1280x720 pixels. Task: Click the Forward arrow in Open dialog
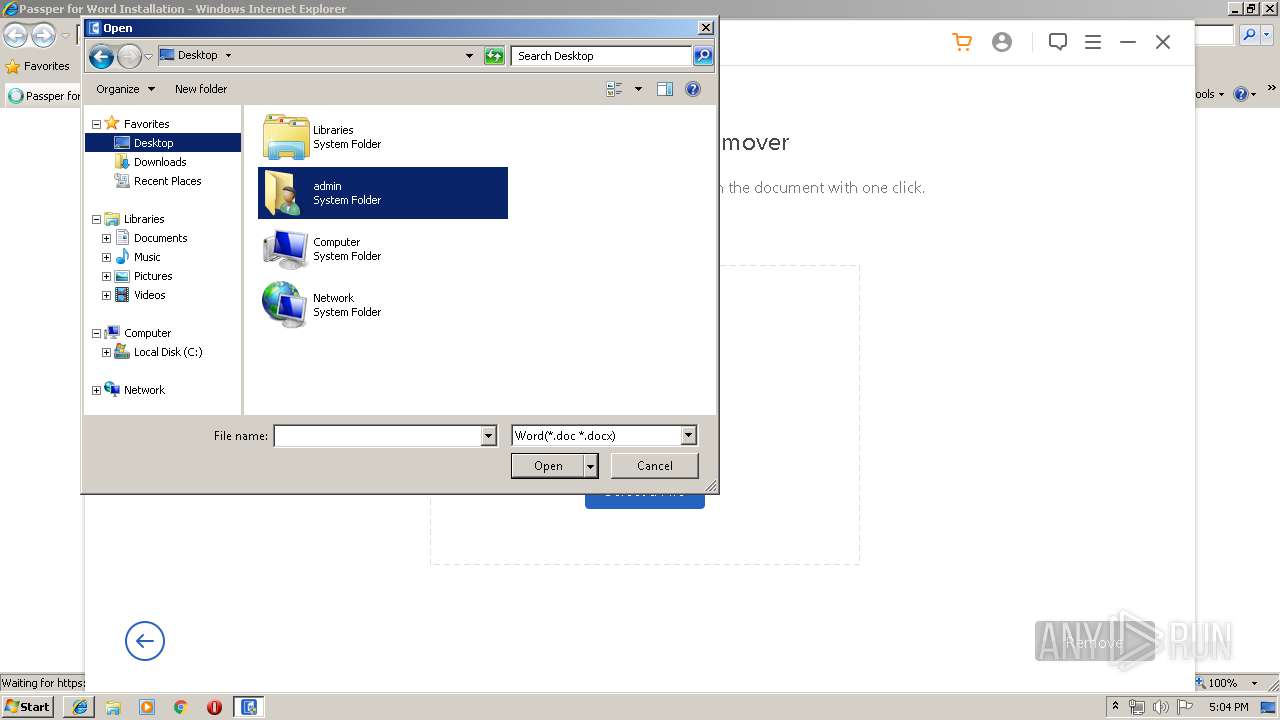click(x=129, y=56)
